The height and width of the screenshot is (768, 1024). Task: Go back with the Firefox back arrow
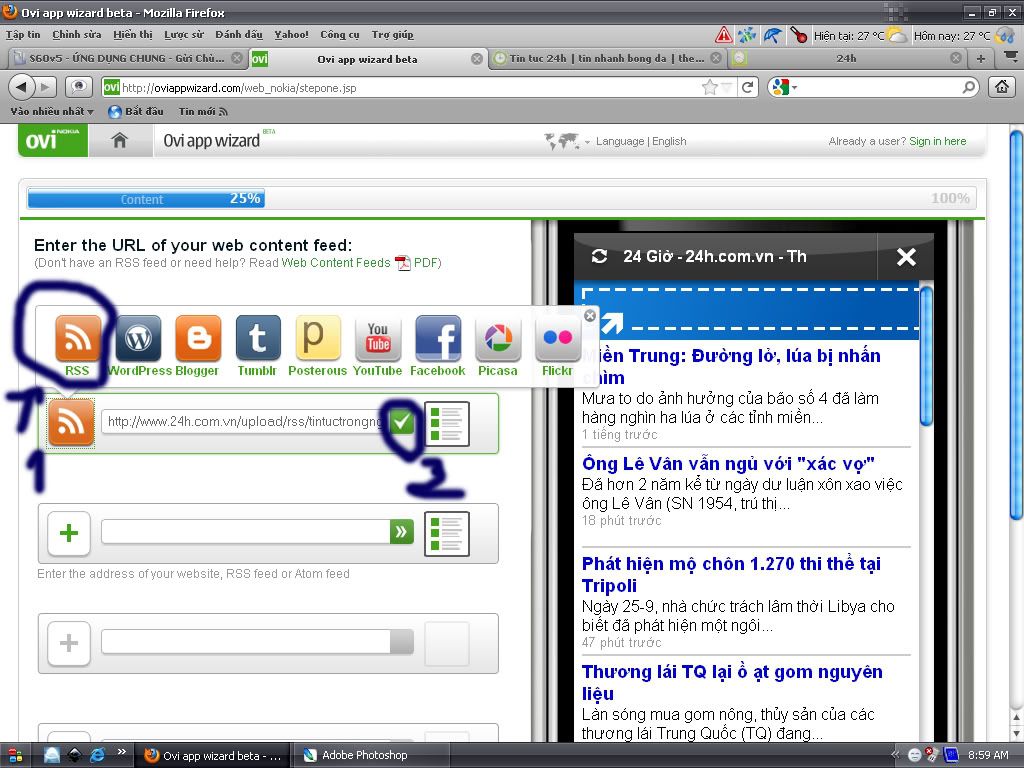pos(22,87)
